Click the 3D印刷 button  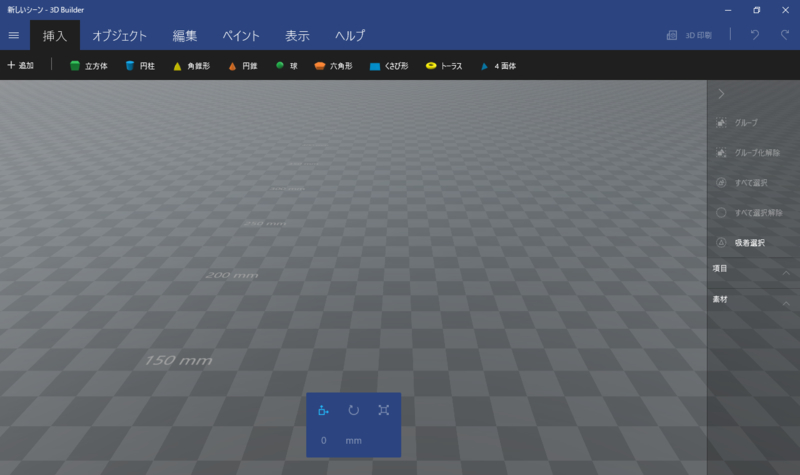(689, 35)
